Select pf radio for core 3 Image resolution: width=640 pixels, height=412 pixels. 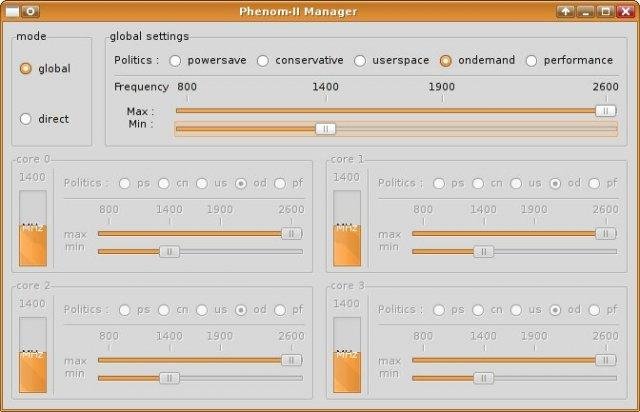pyautogui.click(x=594, y=310)
